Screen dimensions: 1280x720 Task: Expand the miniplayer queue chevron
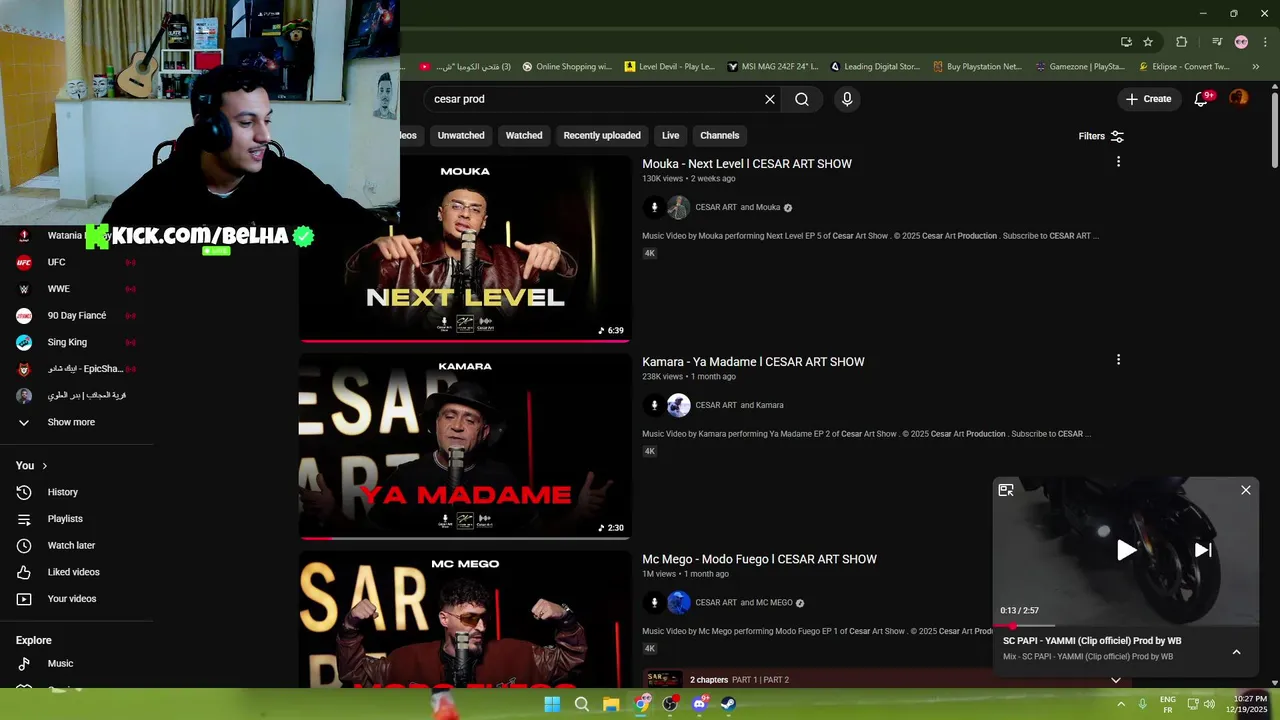click(1236, 652)
